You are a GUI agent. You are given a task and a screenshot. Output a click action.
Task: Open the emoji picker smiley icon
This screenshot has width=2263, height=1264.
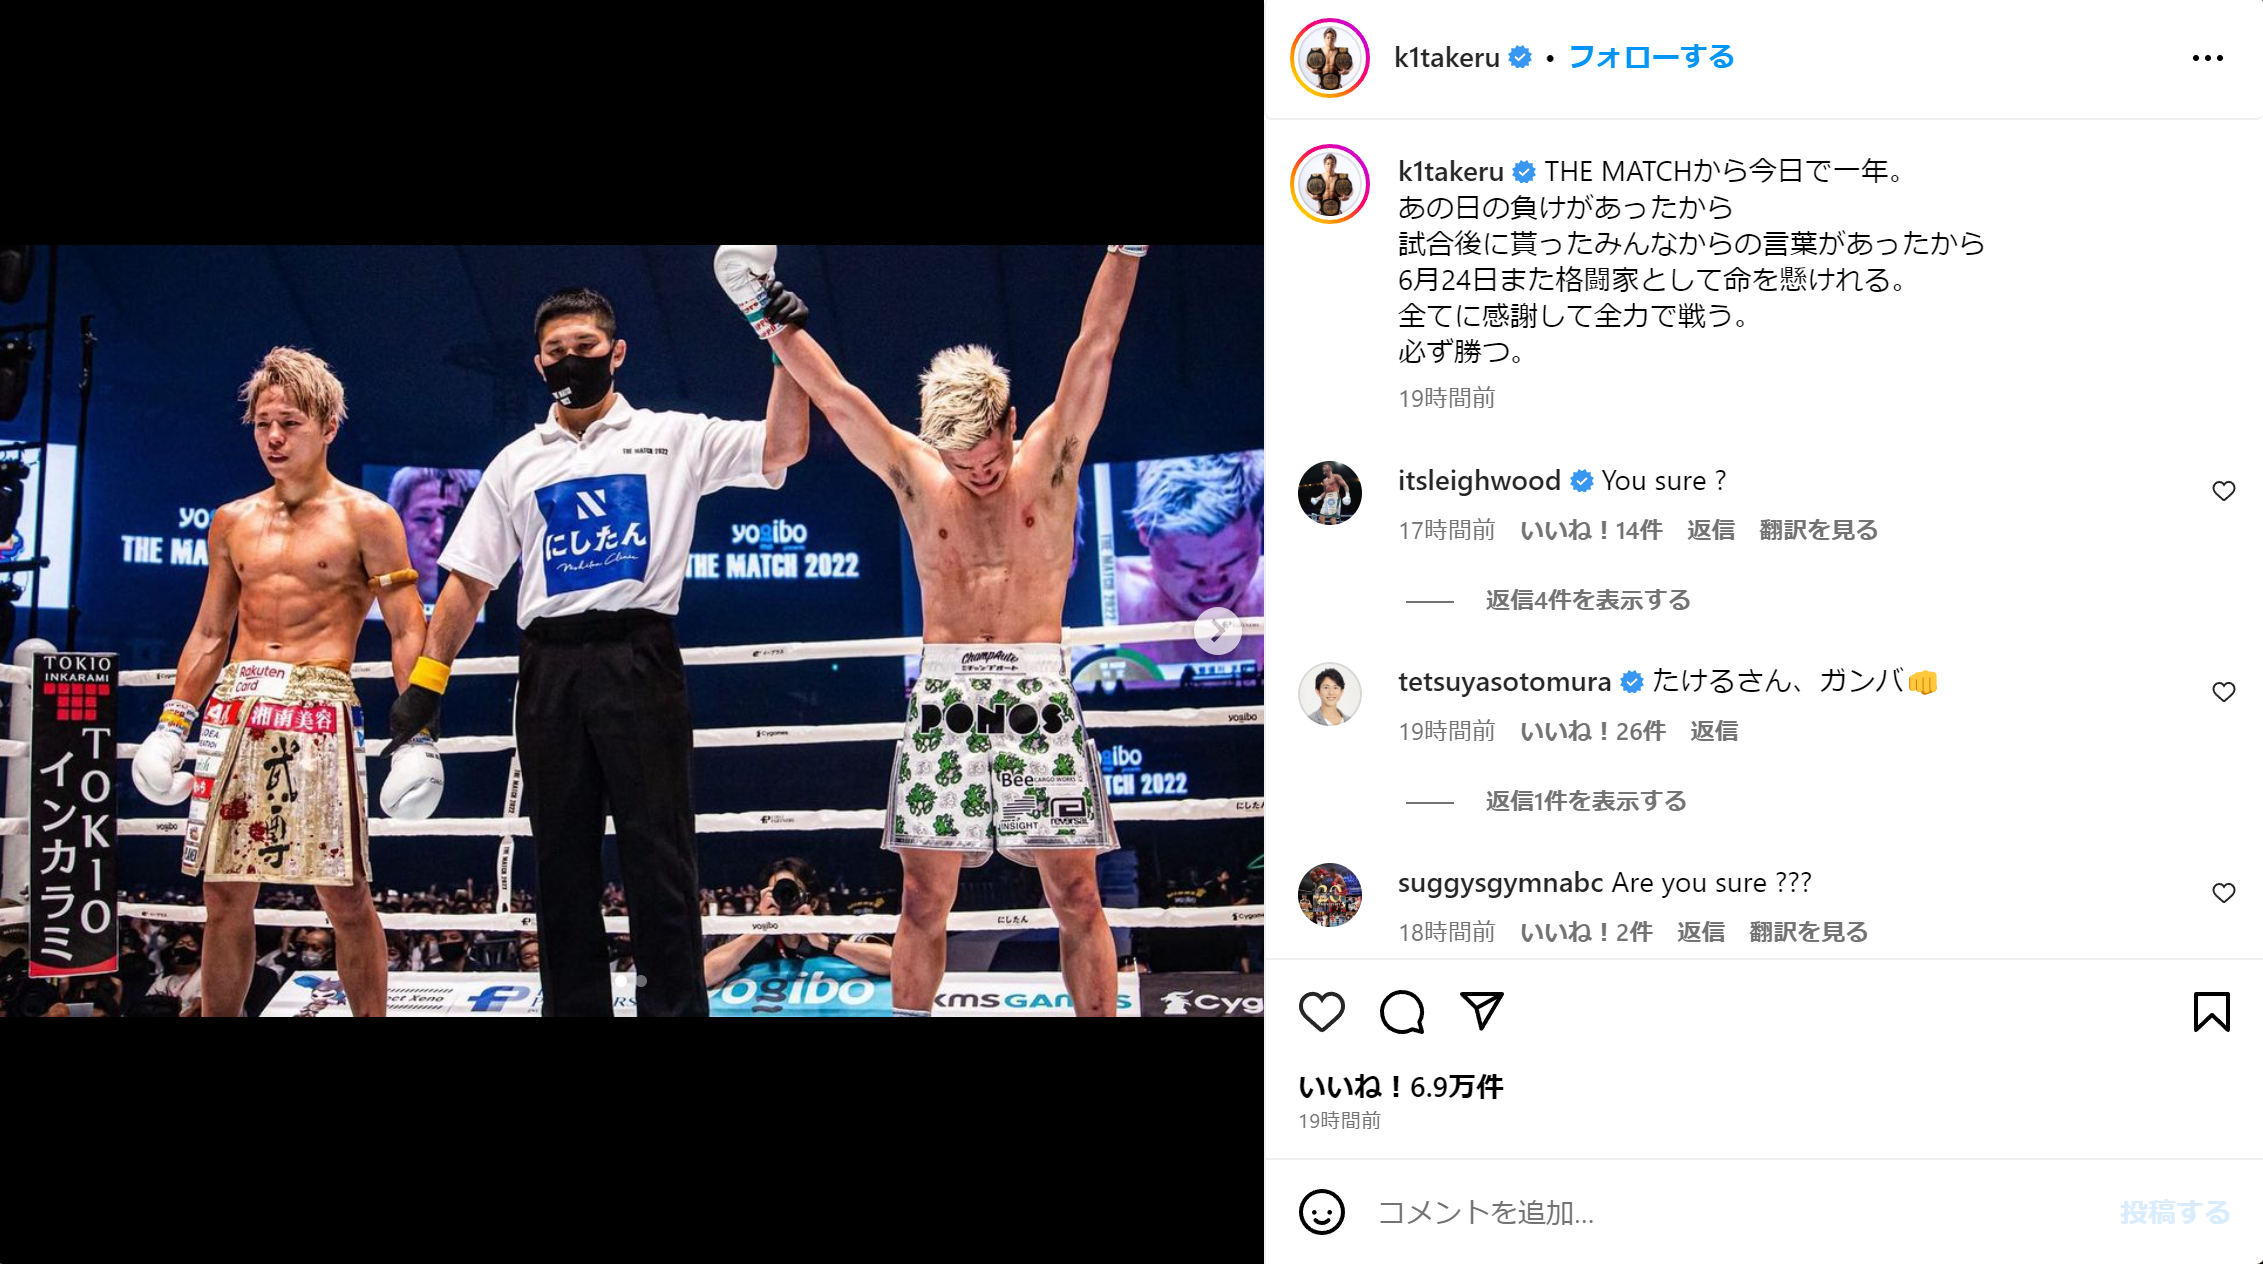pyautogui.click(x=1321, y=1212)
